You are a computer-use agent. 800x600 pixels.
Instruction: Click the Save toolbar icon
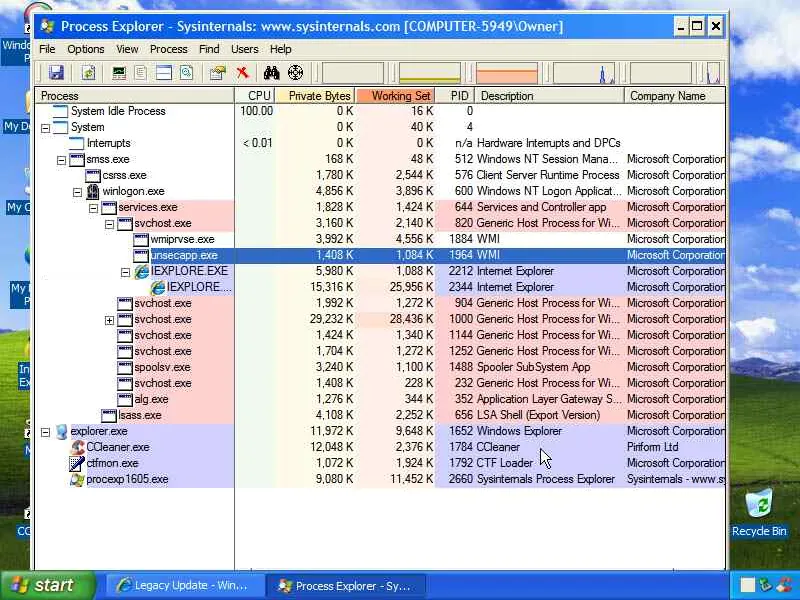tap(56, 73)
